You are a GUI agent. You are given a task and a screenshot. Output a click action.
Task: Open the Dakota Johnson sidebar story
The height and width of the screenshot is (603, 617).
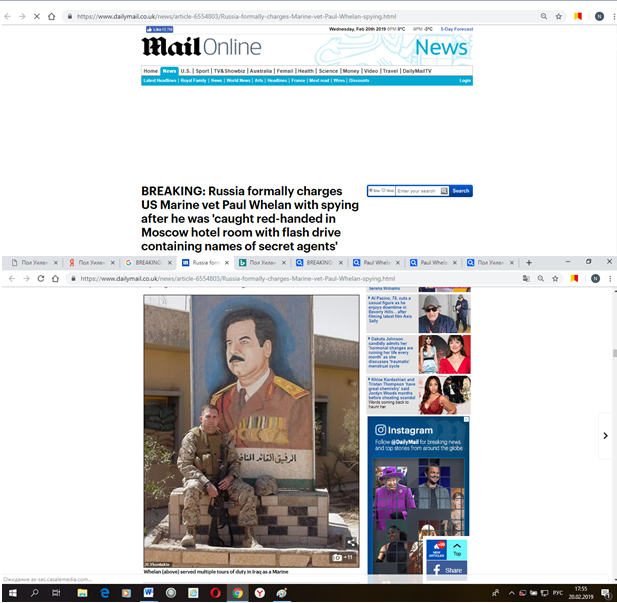tap(419, 355)
